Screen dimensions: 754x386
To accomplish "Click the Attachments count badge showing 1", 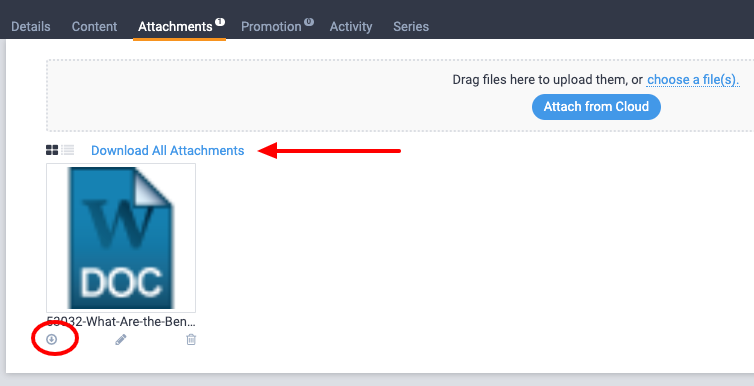I will tap(220, 22).
